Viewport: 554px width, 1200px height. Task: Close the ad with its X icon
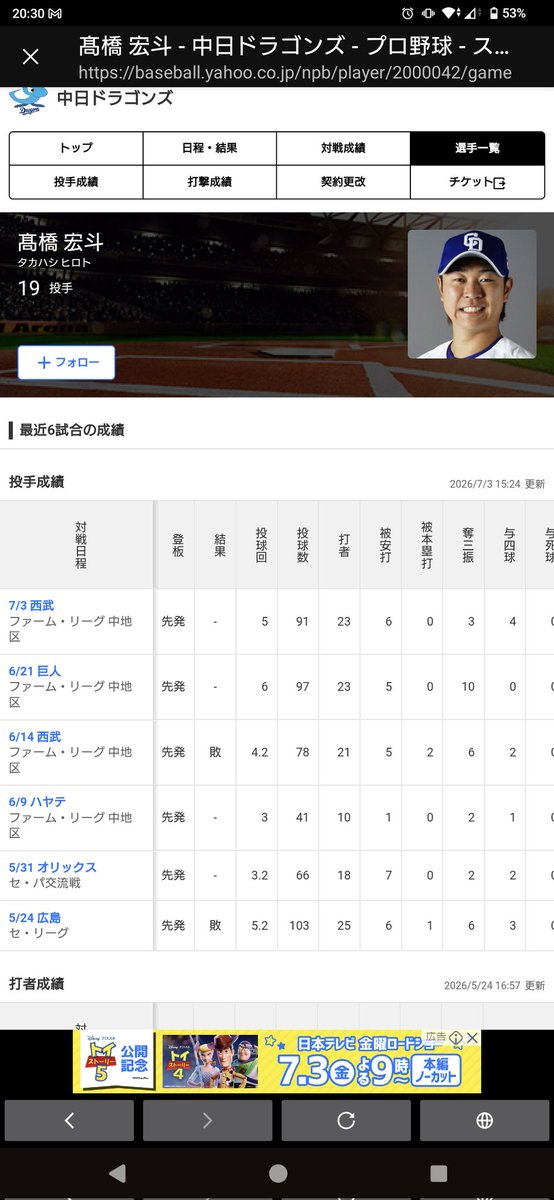[x=472, y=1038]
